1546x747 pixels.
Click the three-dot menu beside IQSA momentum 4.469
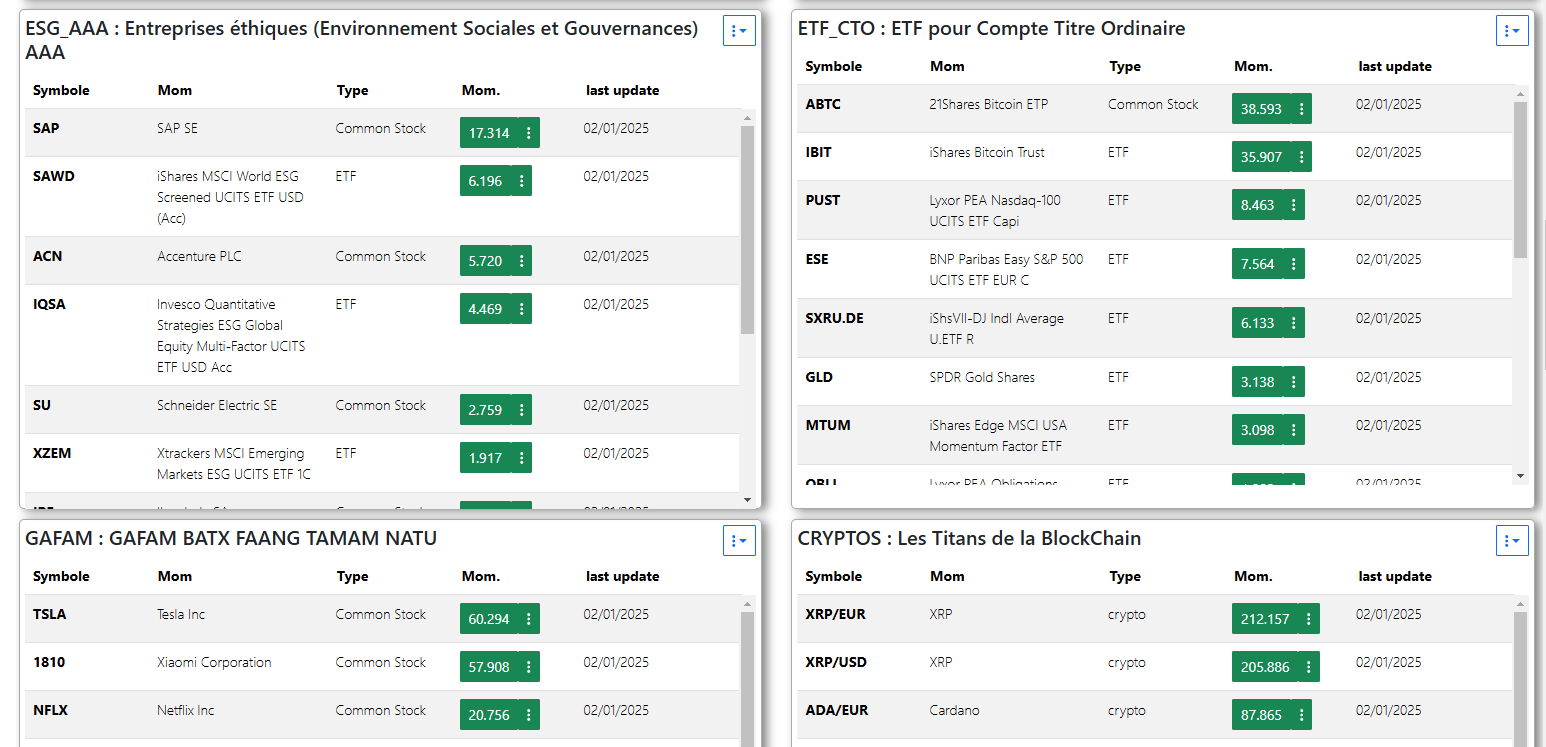coord(521,309)
